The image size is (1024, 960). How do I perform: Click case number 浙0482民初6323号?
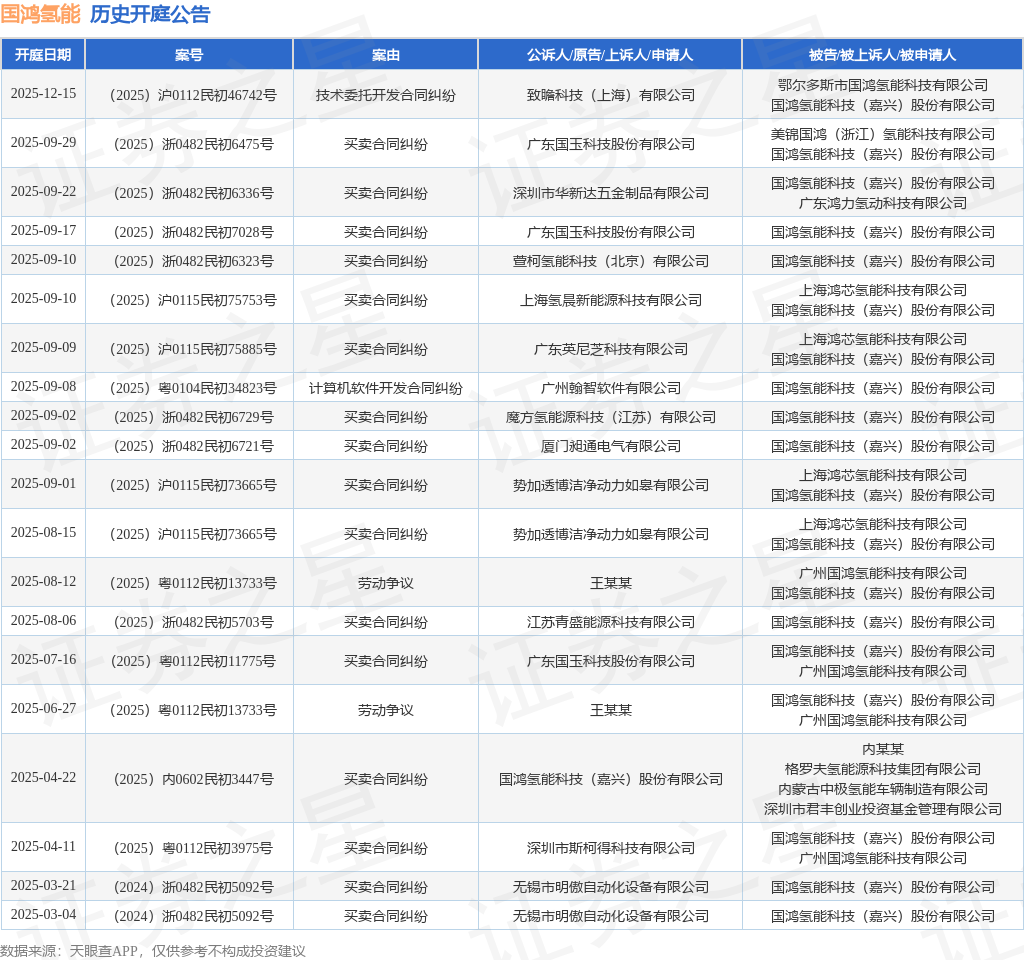pos(193,261)
